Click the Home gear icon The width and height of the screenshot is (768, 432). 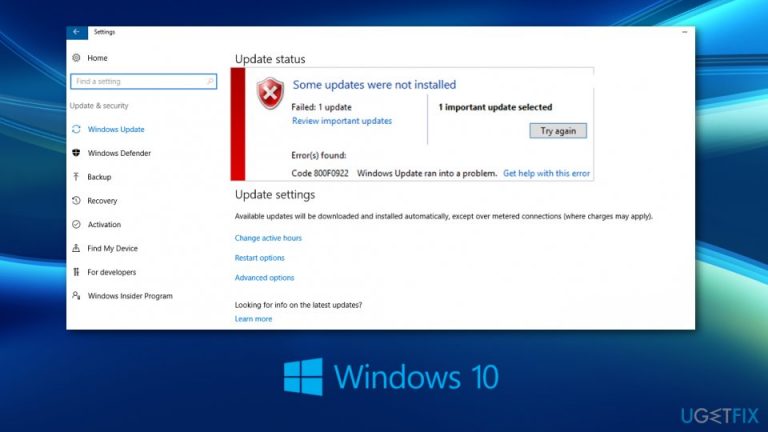click(x=76, y=58)
